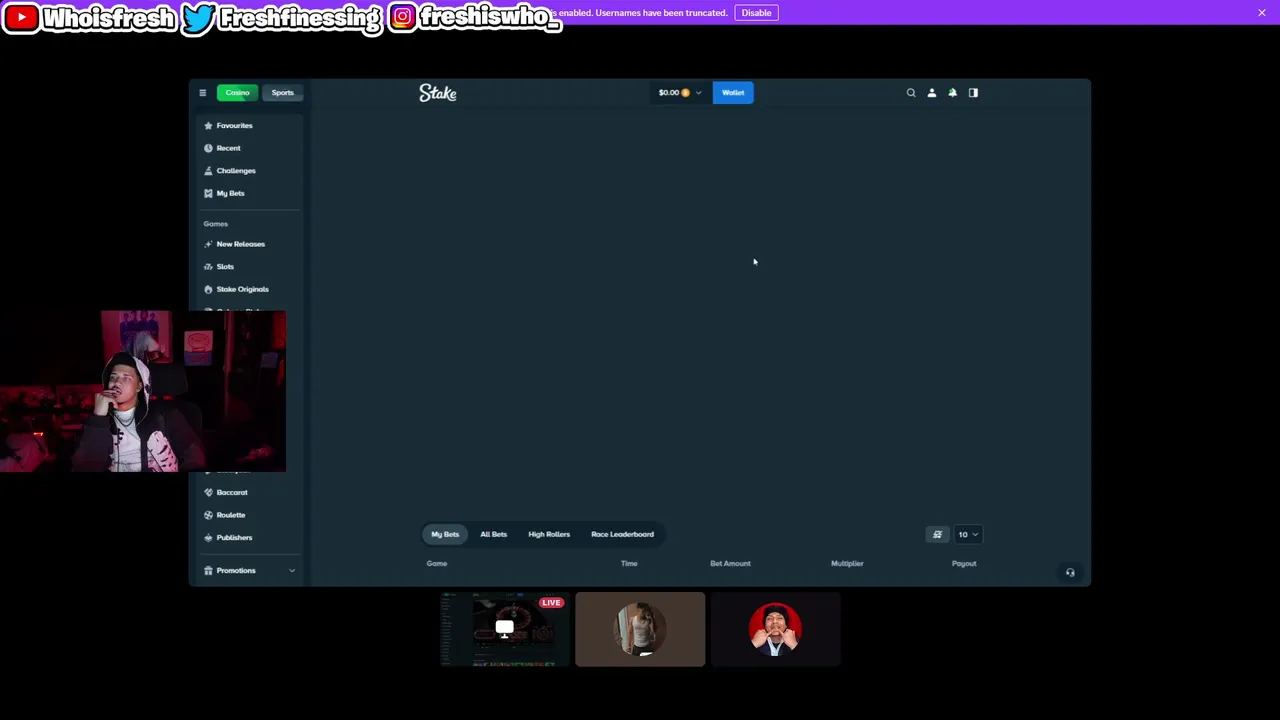The width and height of the screenshot is (1280, 720).
Task: Click the Games section label
Action: coord(215,224)
